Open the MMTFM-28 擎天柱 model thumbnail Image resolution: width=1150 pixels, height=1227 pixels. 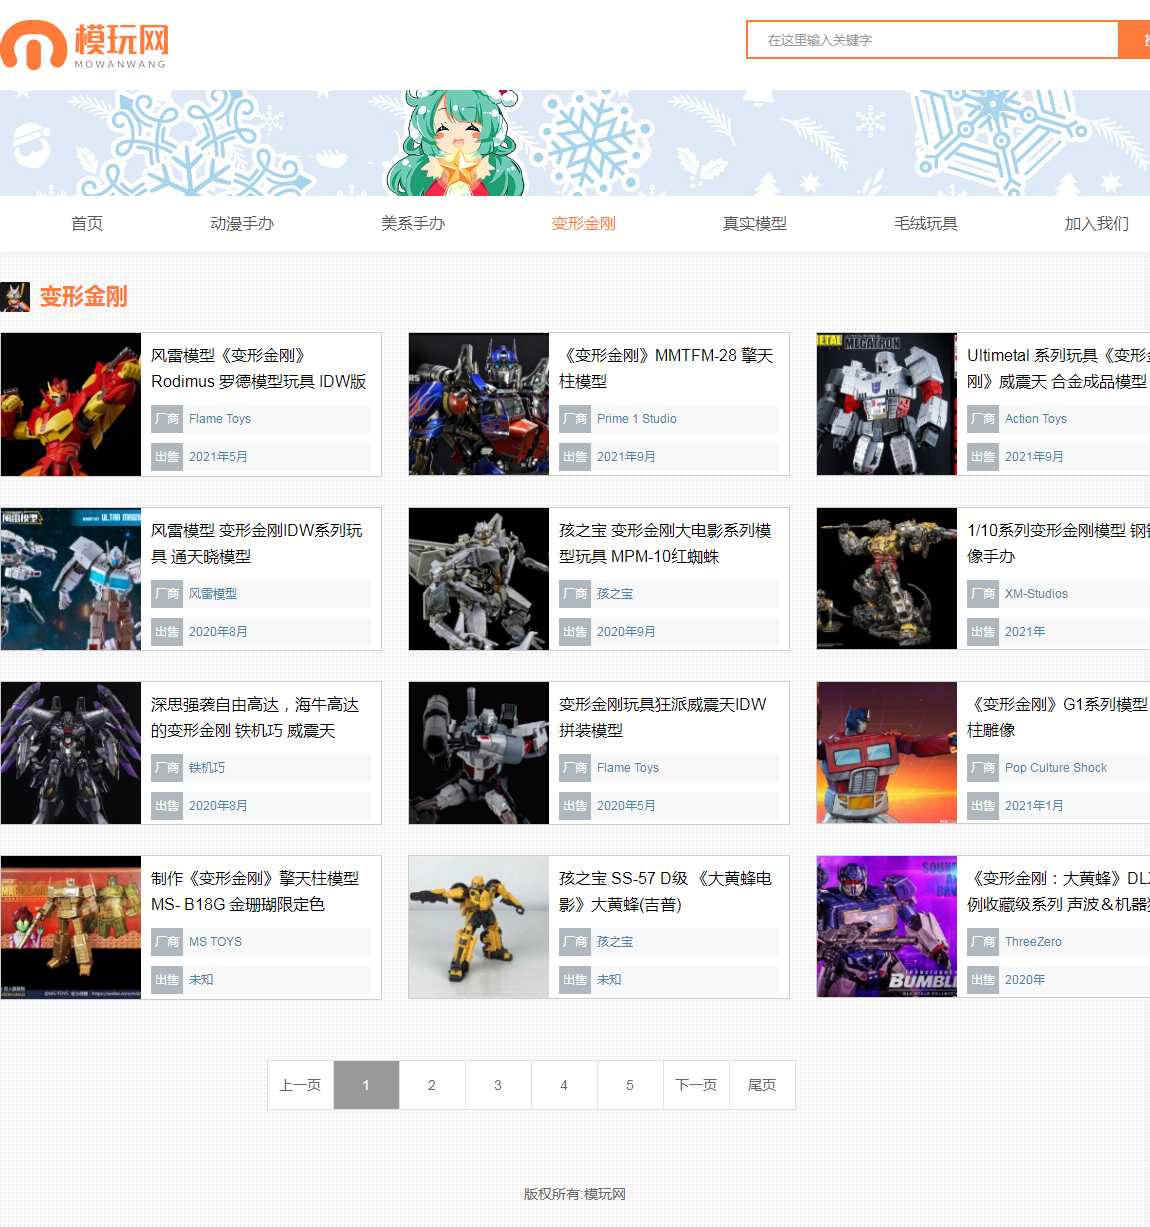[x=479, y=404]
